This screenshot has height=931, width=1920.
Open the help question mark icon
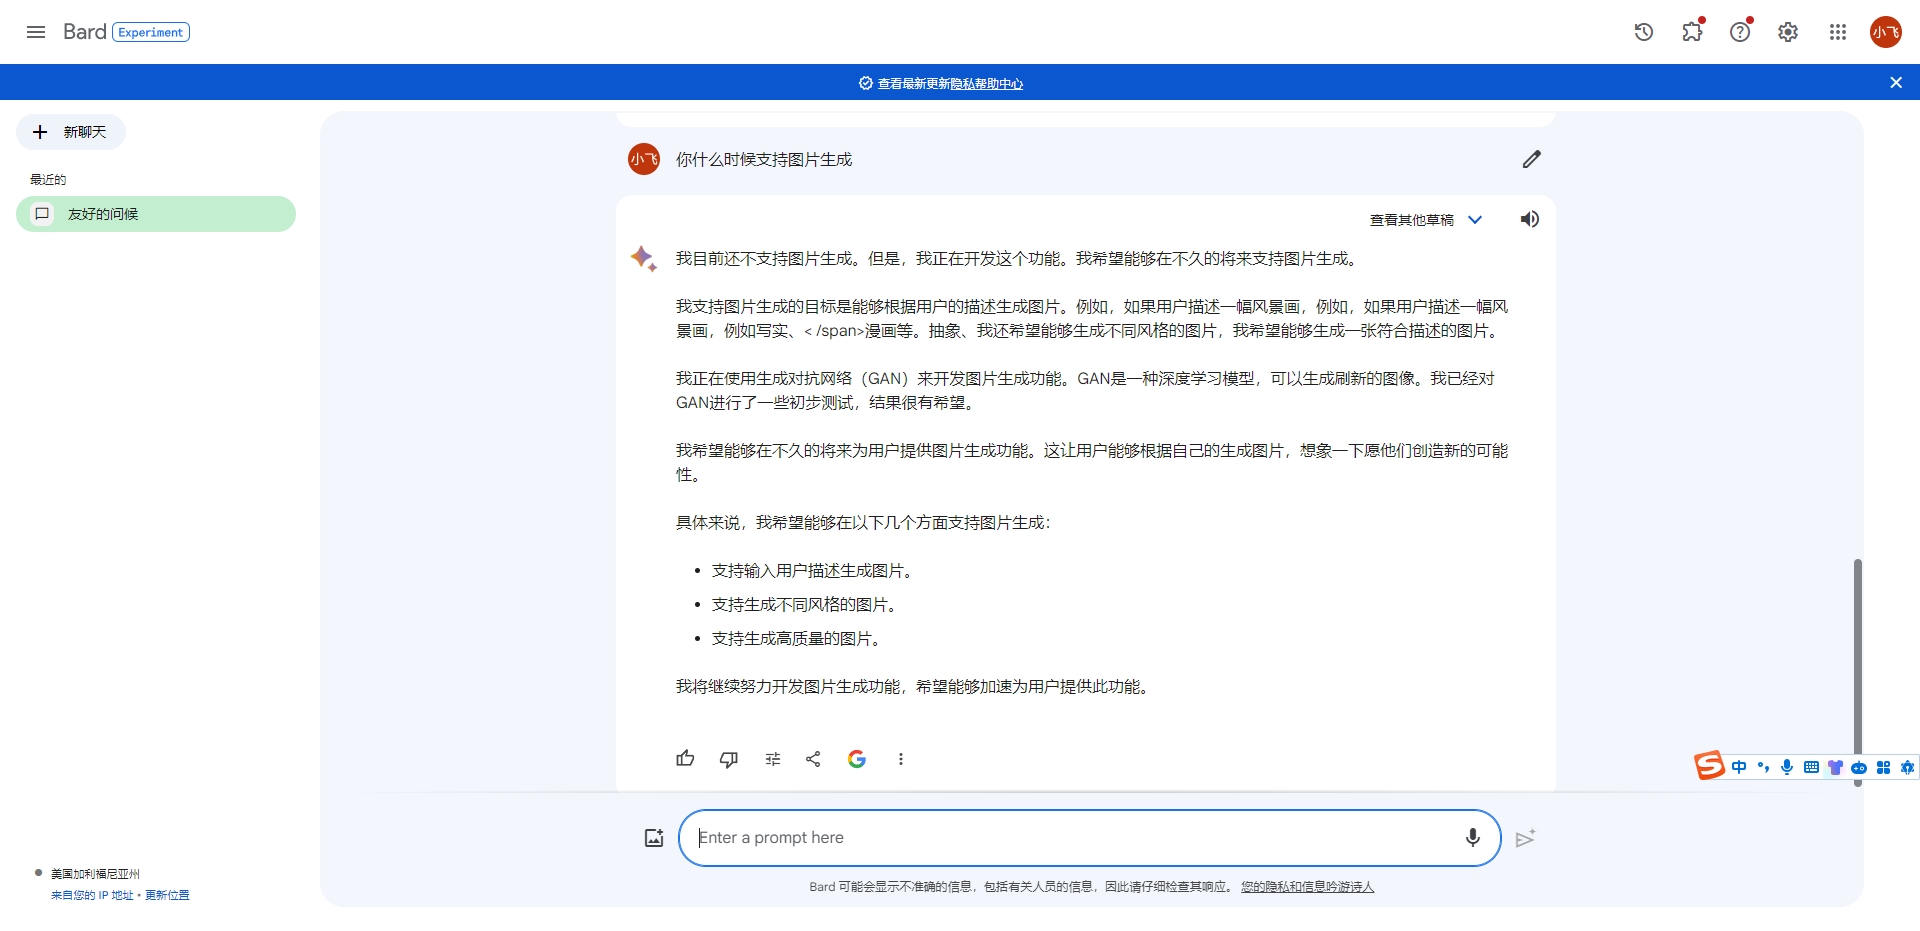point(1740,32)
